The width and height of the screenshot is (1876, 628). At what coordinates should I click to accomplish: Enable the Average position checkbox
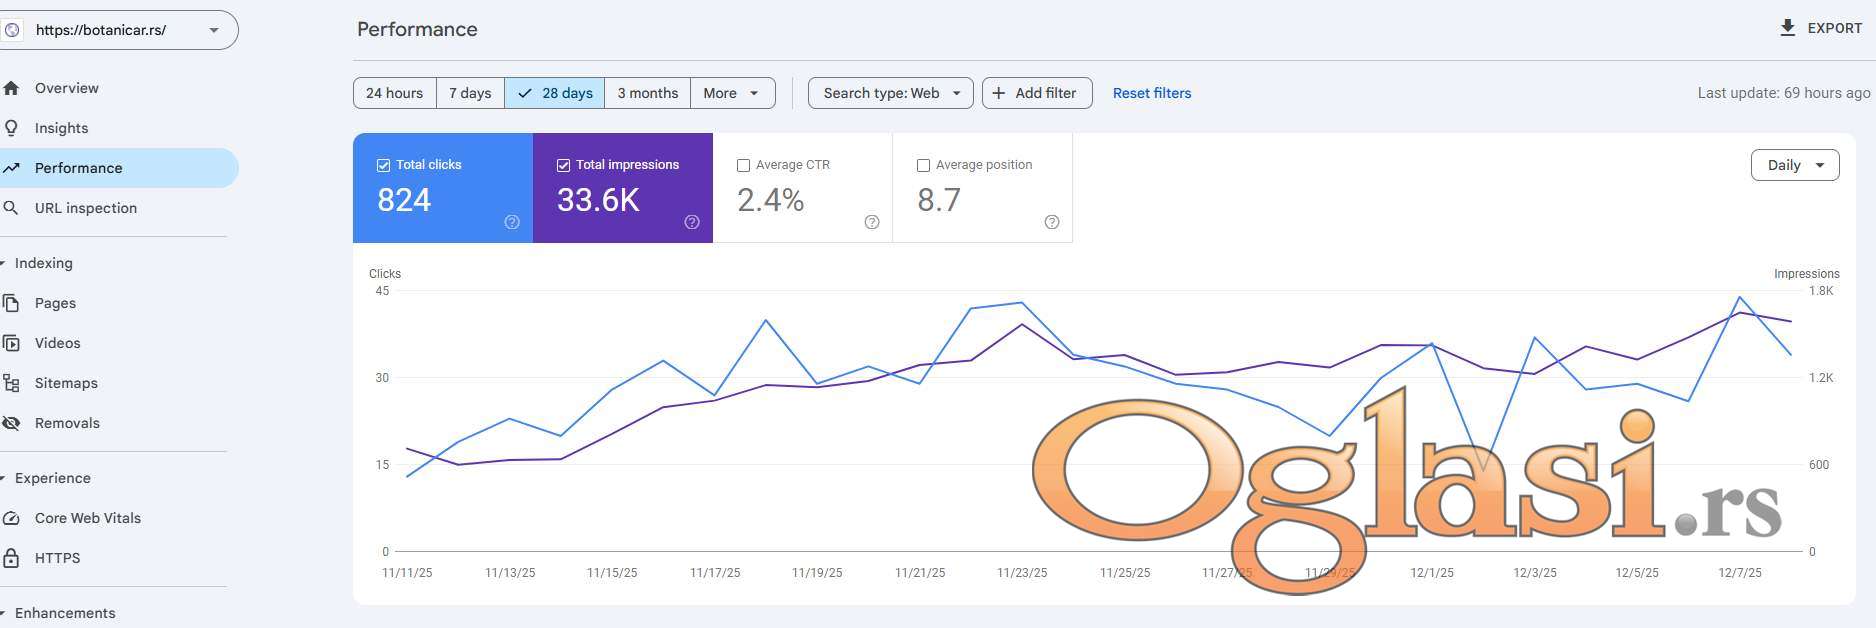click(923, 165)
